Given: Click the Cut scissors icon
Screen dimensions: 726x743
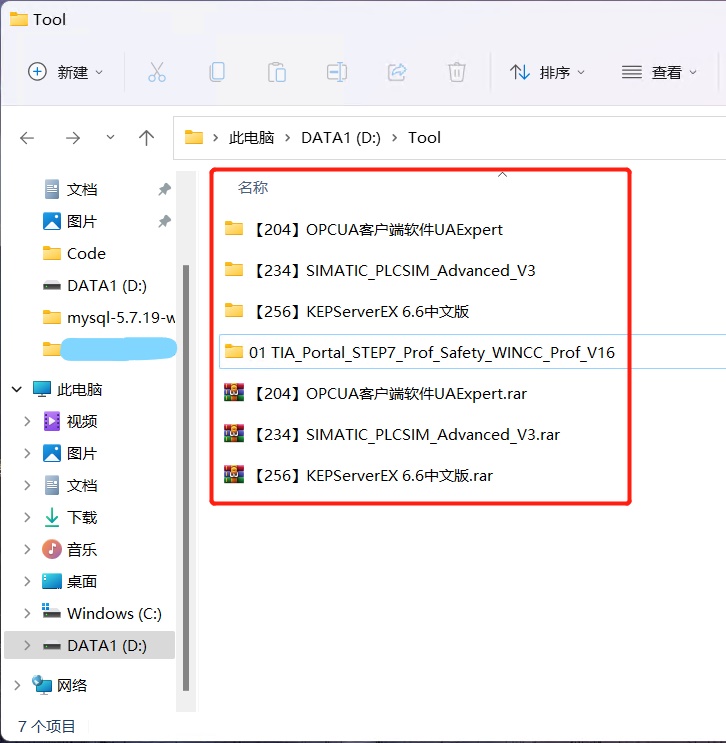Looking at the screenshot, I should coord(157,72).
